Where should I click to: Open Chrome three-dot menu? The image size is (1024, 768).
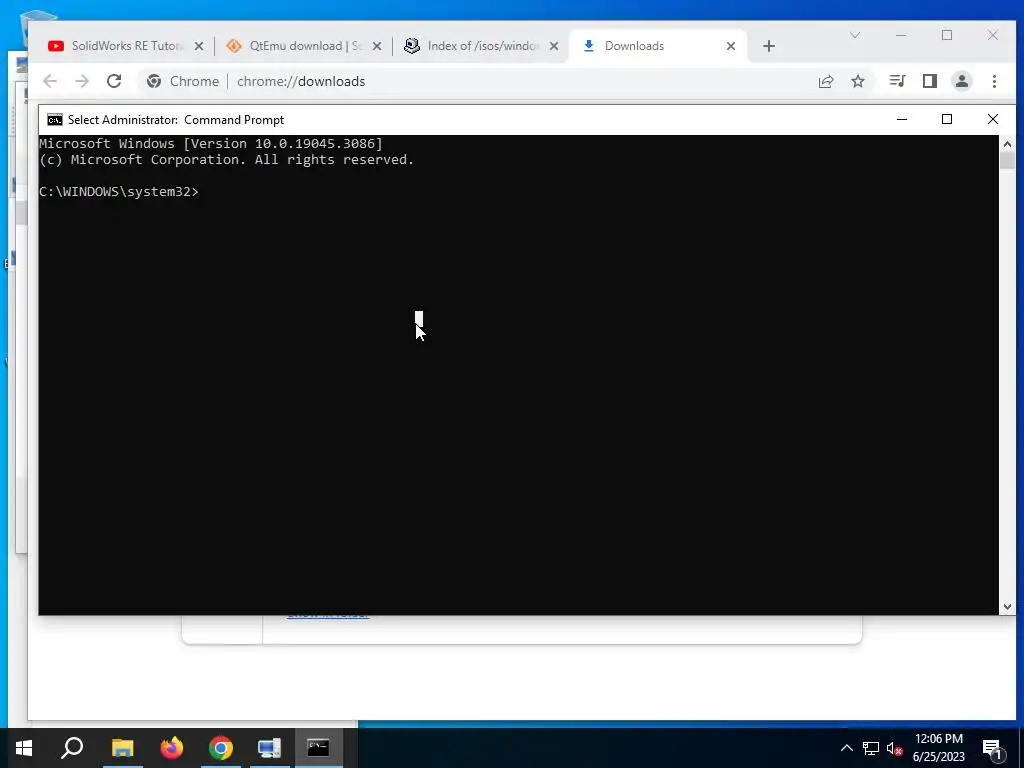(x=994, y=81)
